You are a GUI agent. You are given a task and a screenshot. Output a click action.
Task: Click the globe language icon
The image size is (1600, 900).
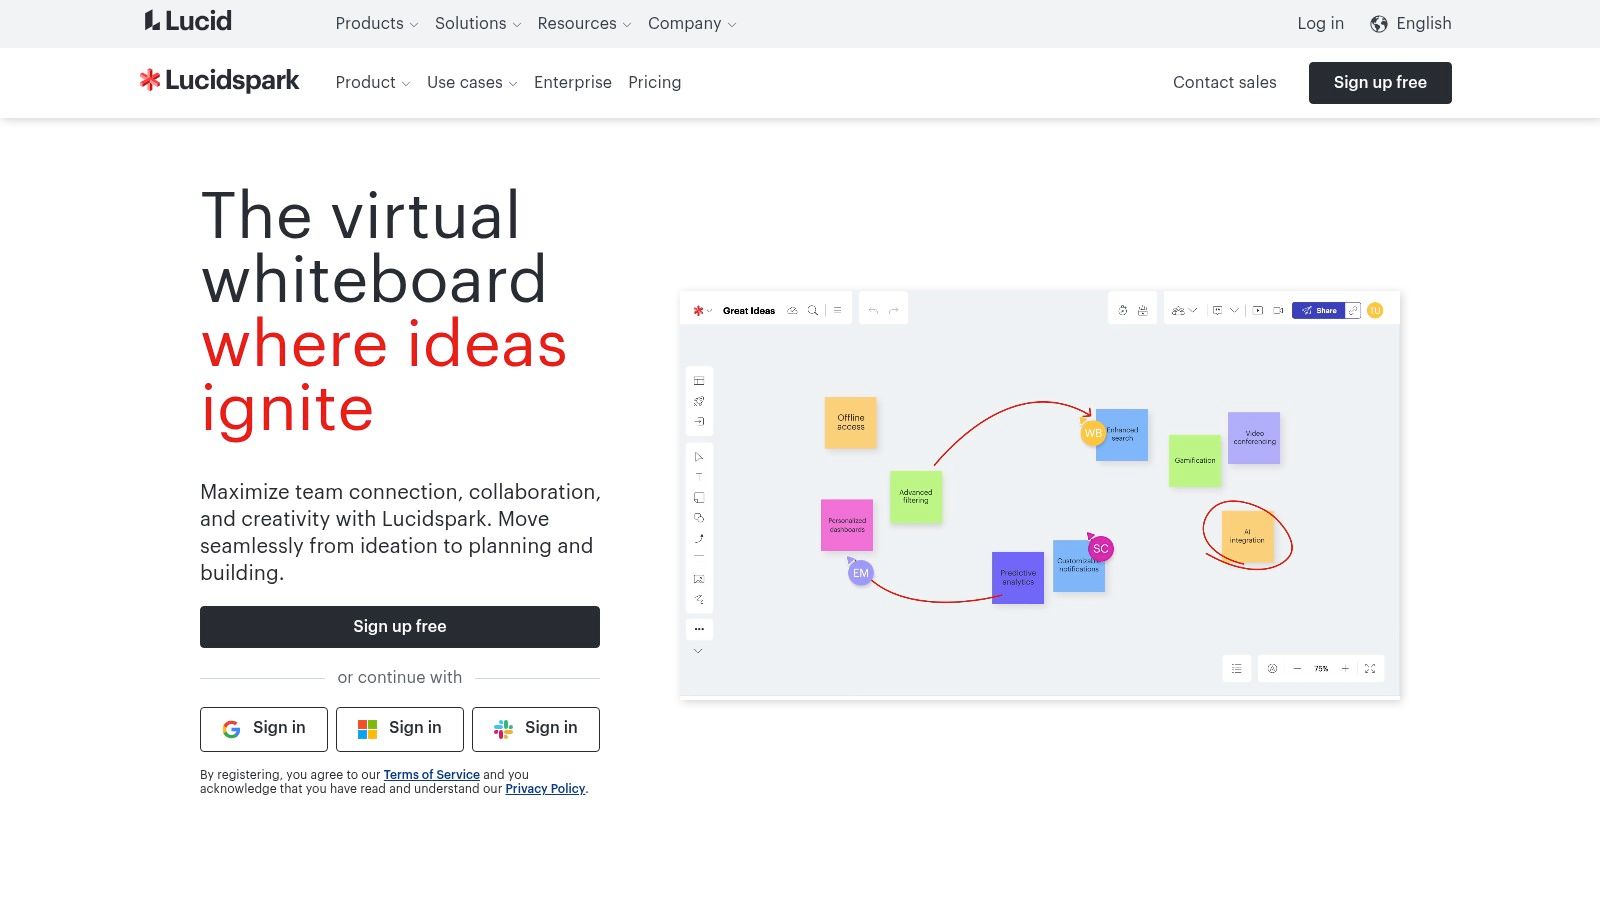tap(1379, 24)
